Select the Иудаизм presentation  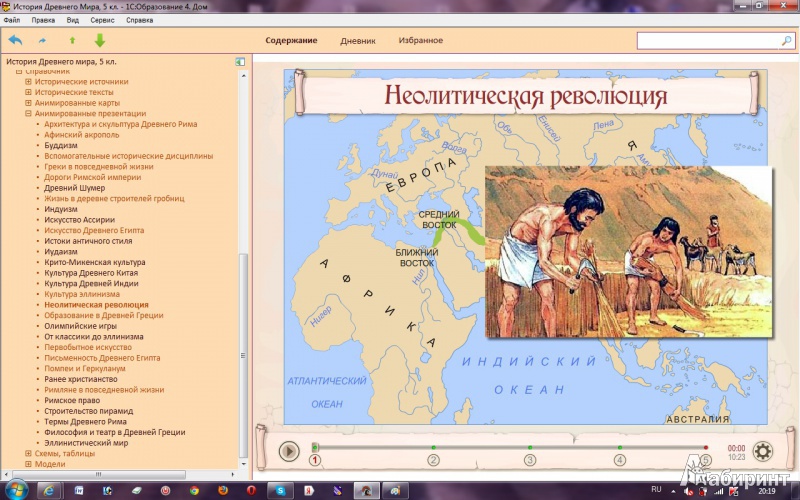coord(61,252)
